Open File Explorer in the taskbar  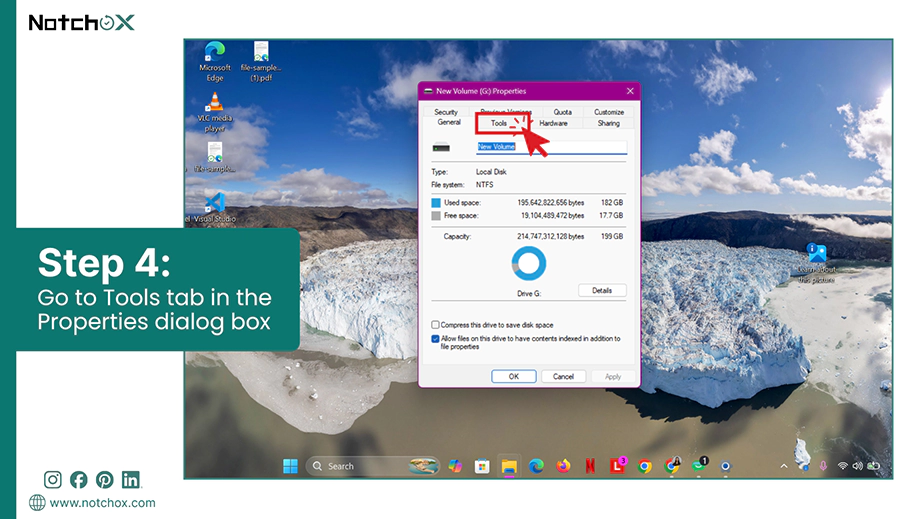[x=509, y=466]
